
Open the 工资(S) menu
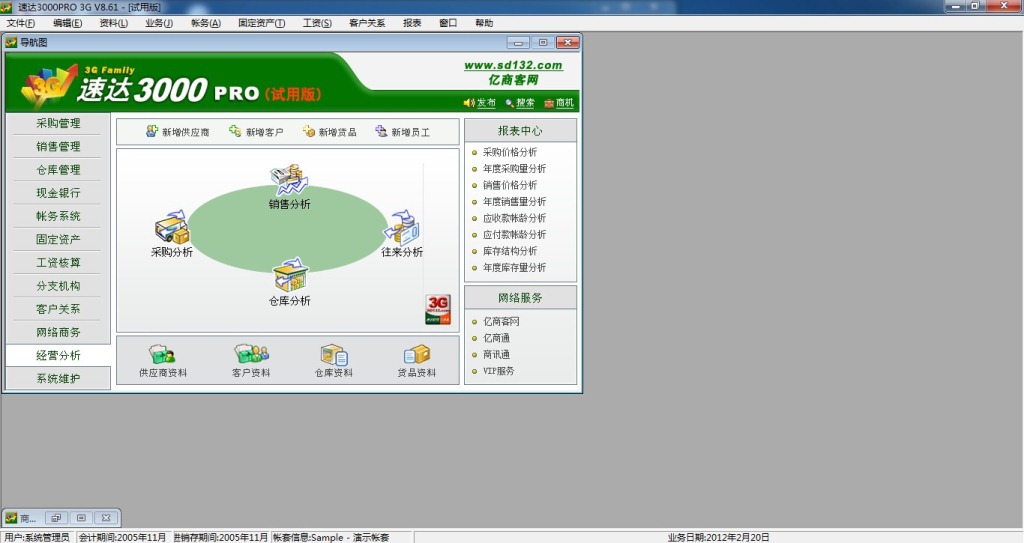click(x=317, y=23)
